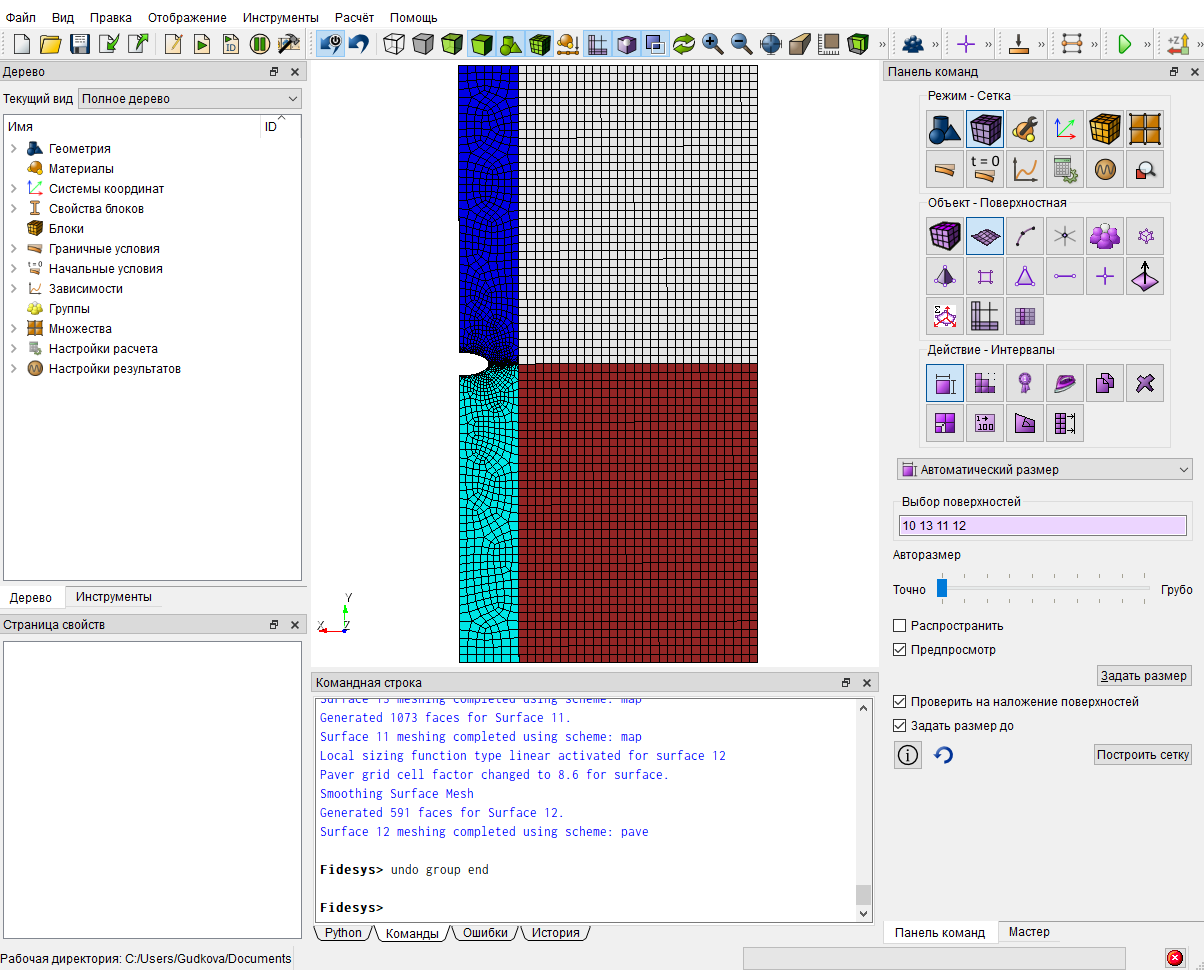Image resolution: width=1204 pixels, height=970 pixels.
Task: Select the smoothing iron action icon
Action: 1065,383
